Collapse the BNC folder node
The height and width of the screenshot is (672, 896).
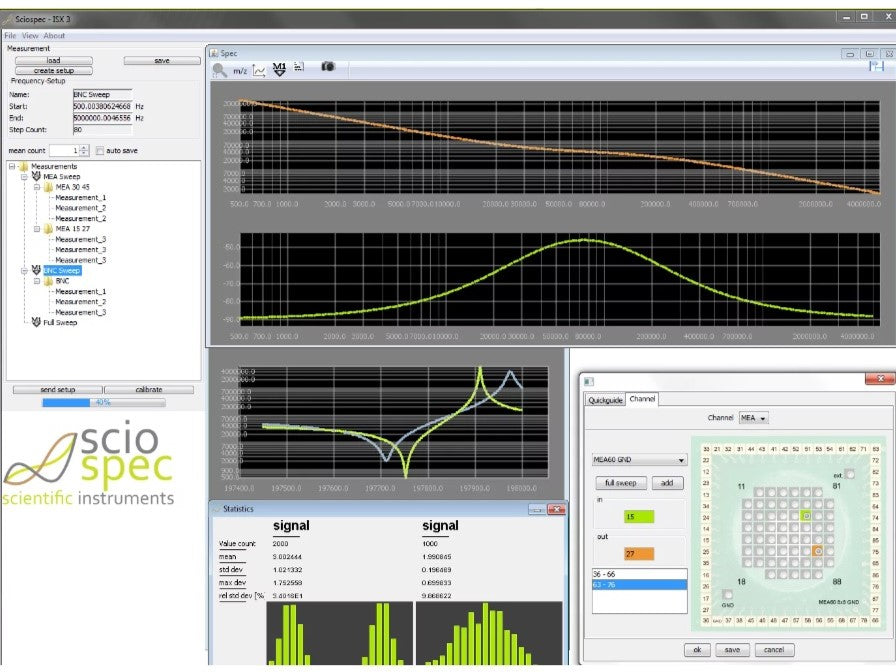coord(37,281)
